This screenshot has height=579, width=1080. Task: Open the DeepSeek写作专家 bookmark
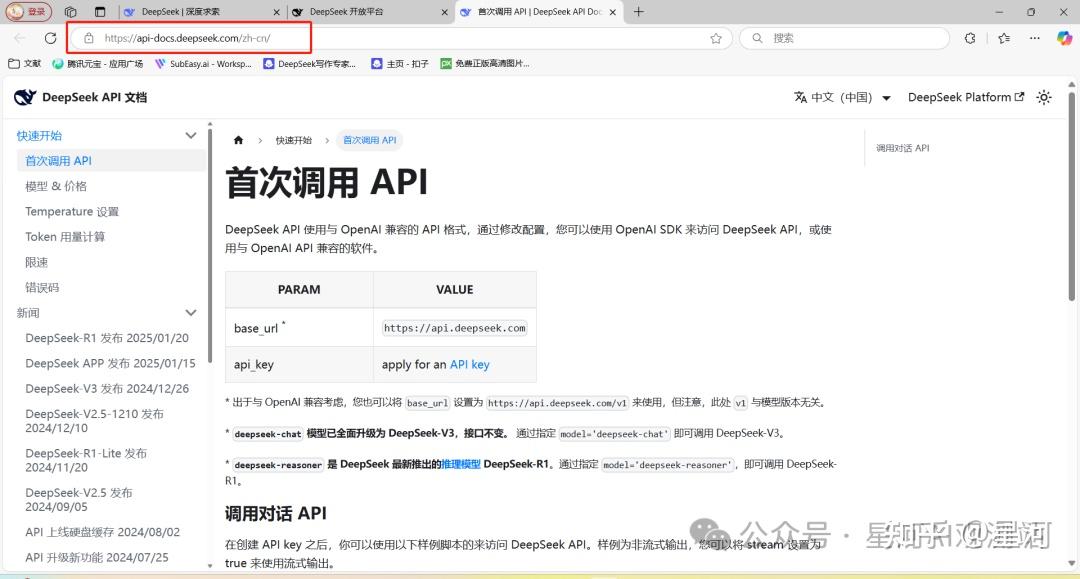pos(310,63)
